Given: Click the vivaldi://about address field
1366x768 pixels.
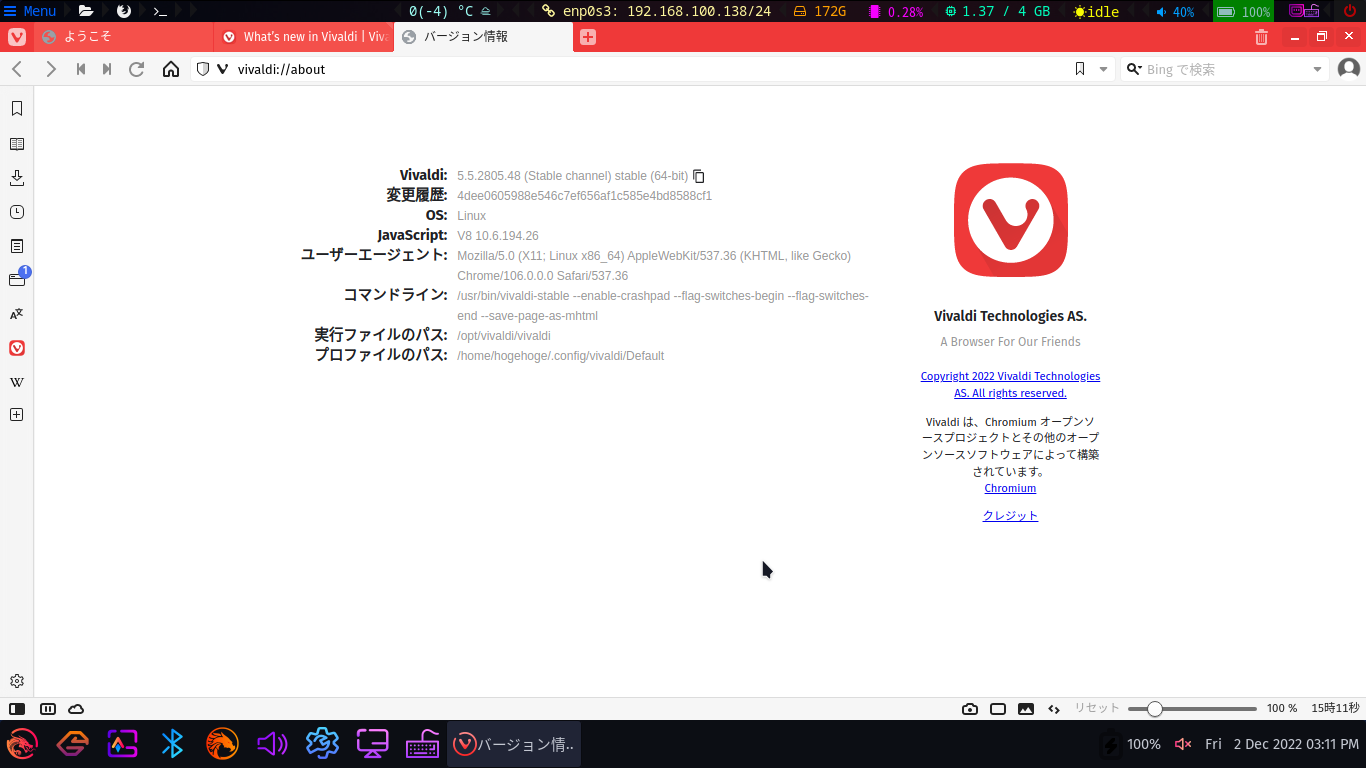Looking at the screenshot, I should [650, 69].
